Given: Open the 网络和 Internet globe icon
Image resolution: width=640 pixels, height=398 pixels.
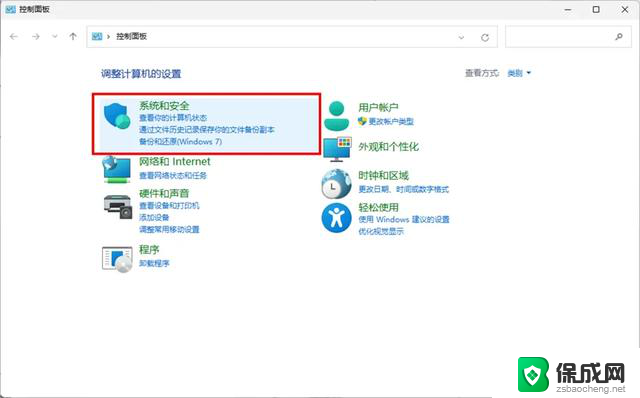Looking at the screenshot, I should [116, 169].
